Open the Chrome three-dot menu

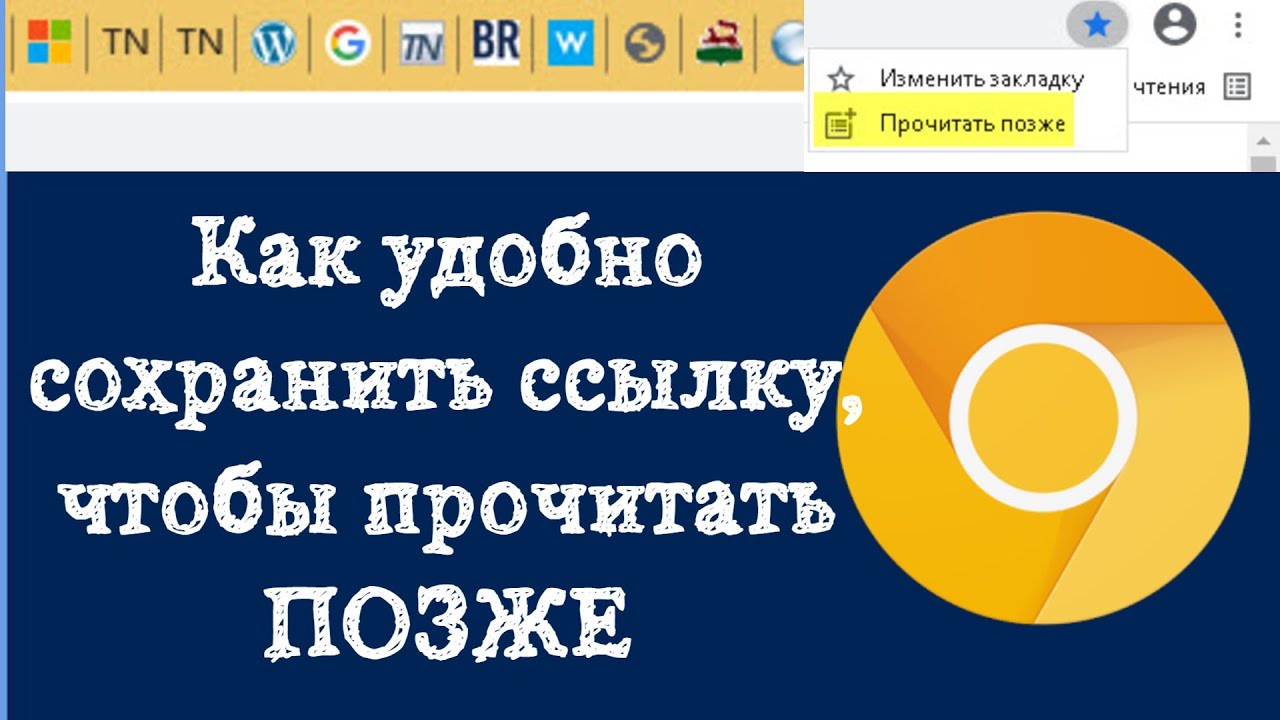1238,24
